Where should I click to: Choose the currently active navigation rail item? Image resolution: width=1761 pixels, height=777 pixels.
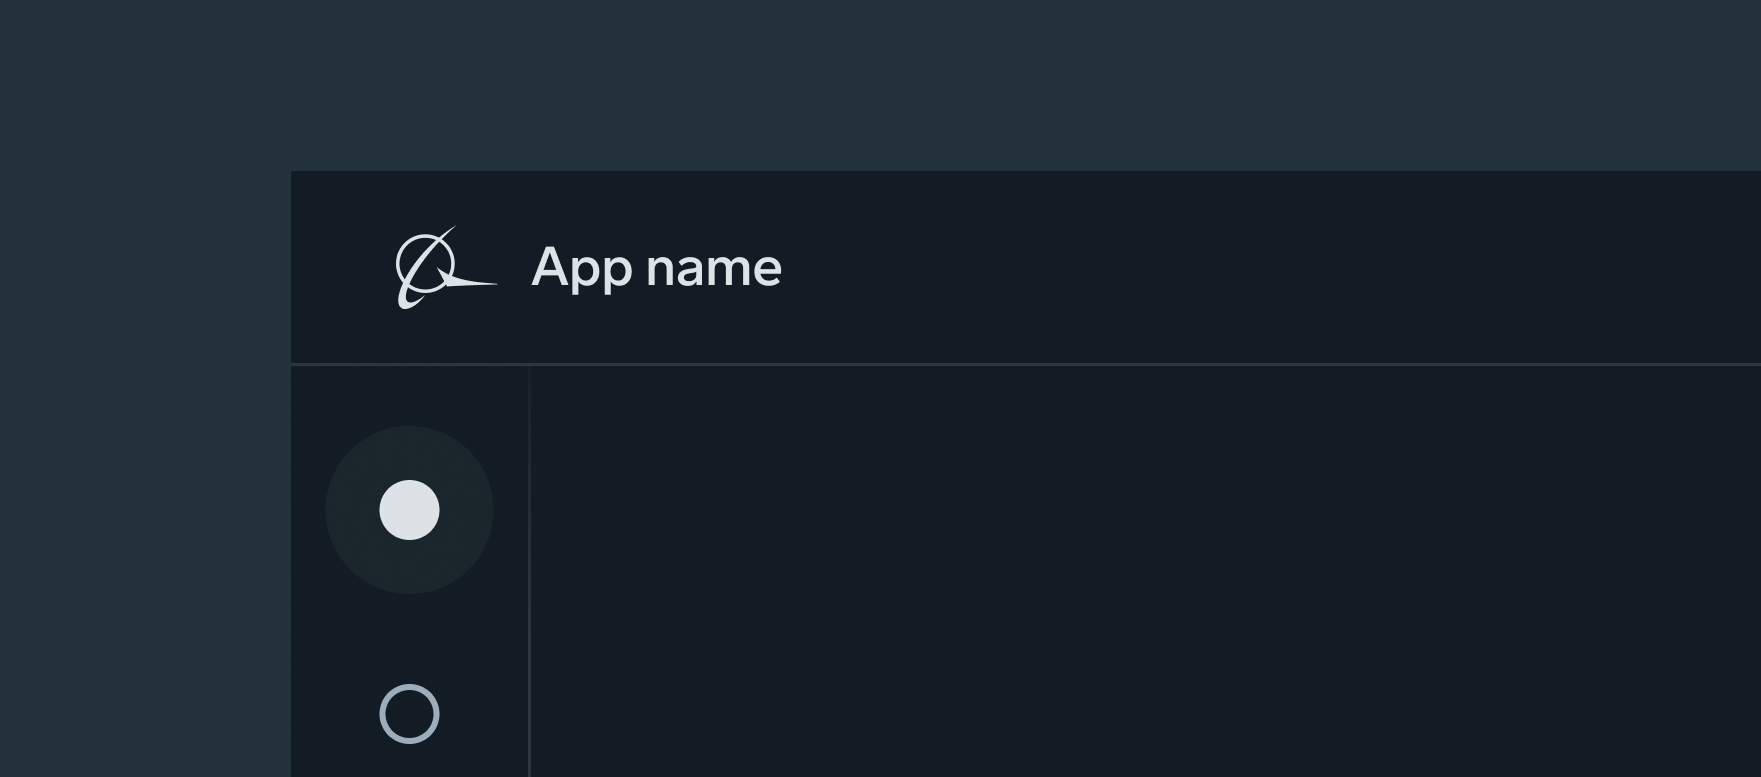click(409, 510)
